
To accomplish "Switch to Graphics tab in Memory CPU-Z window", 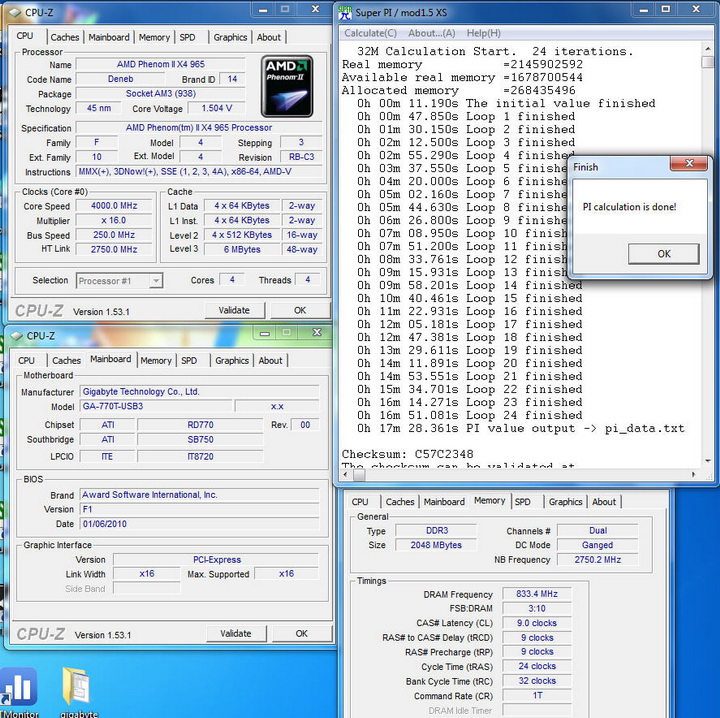I will tap(565, 502).
